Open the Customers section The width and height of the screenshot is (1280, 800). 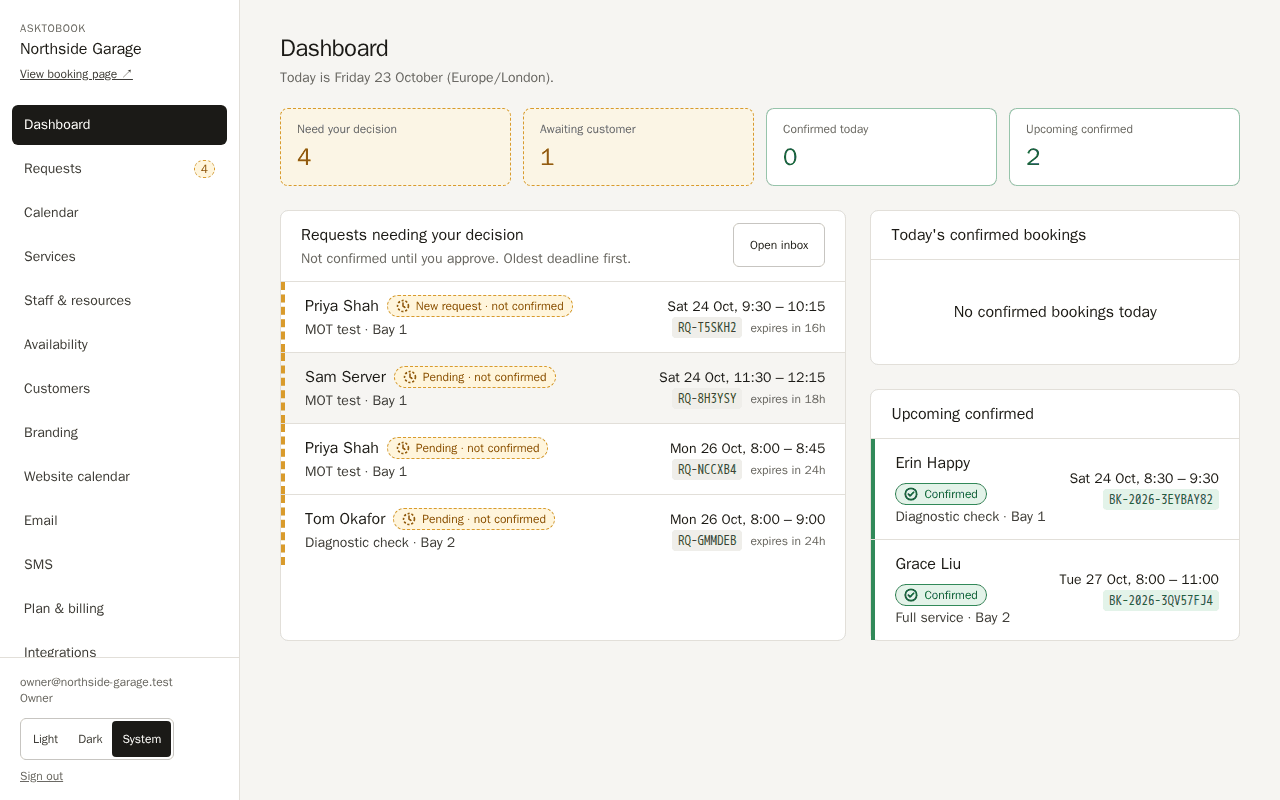(119, 389)
